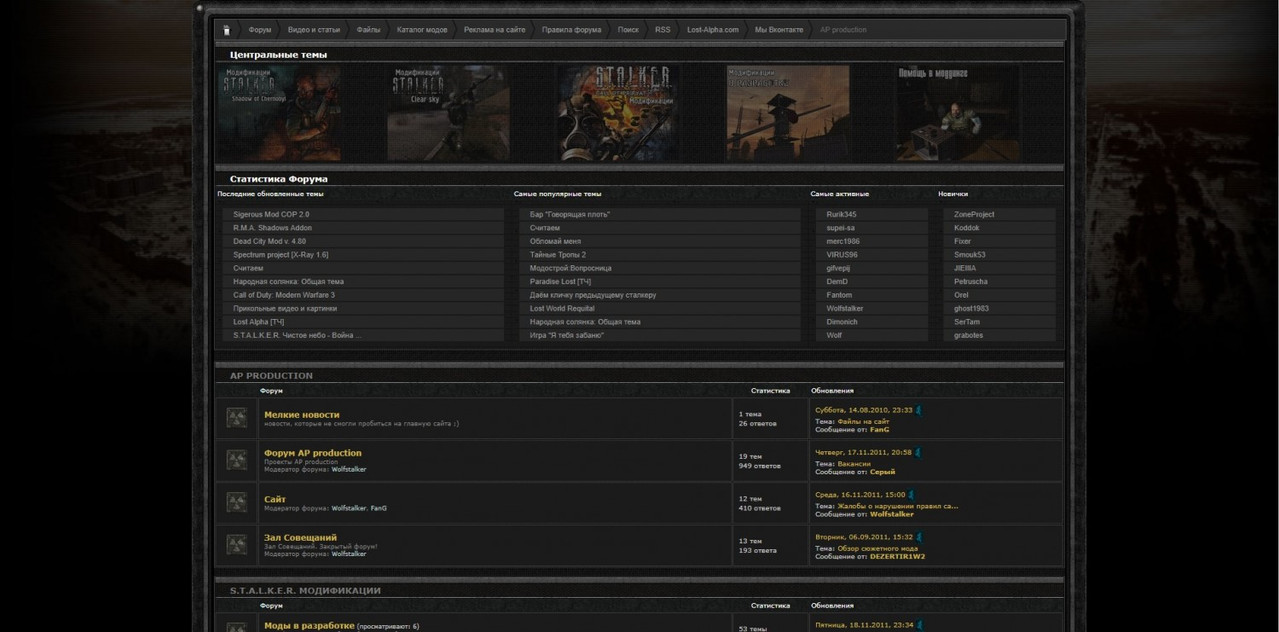
Task: View active user merc1986 profile
Action: [x=843, y=241]
